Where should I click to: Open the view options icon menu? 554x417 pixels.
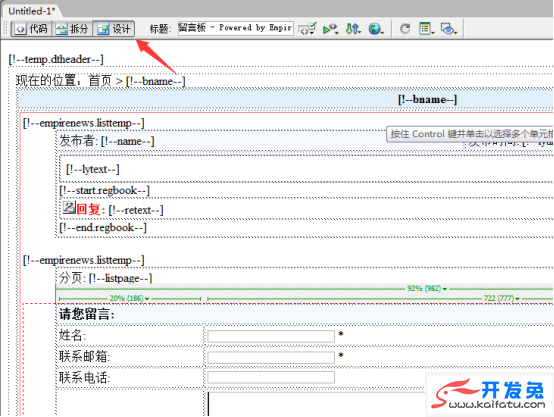pos(426,29)
